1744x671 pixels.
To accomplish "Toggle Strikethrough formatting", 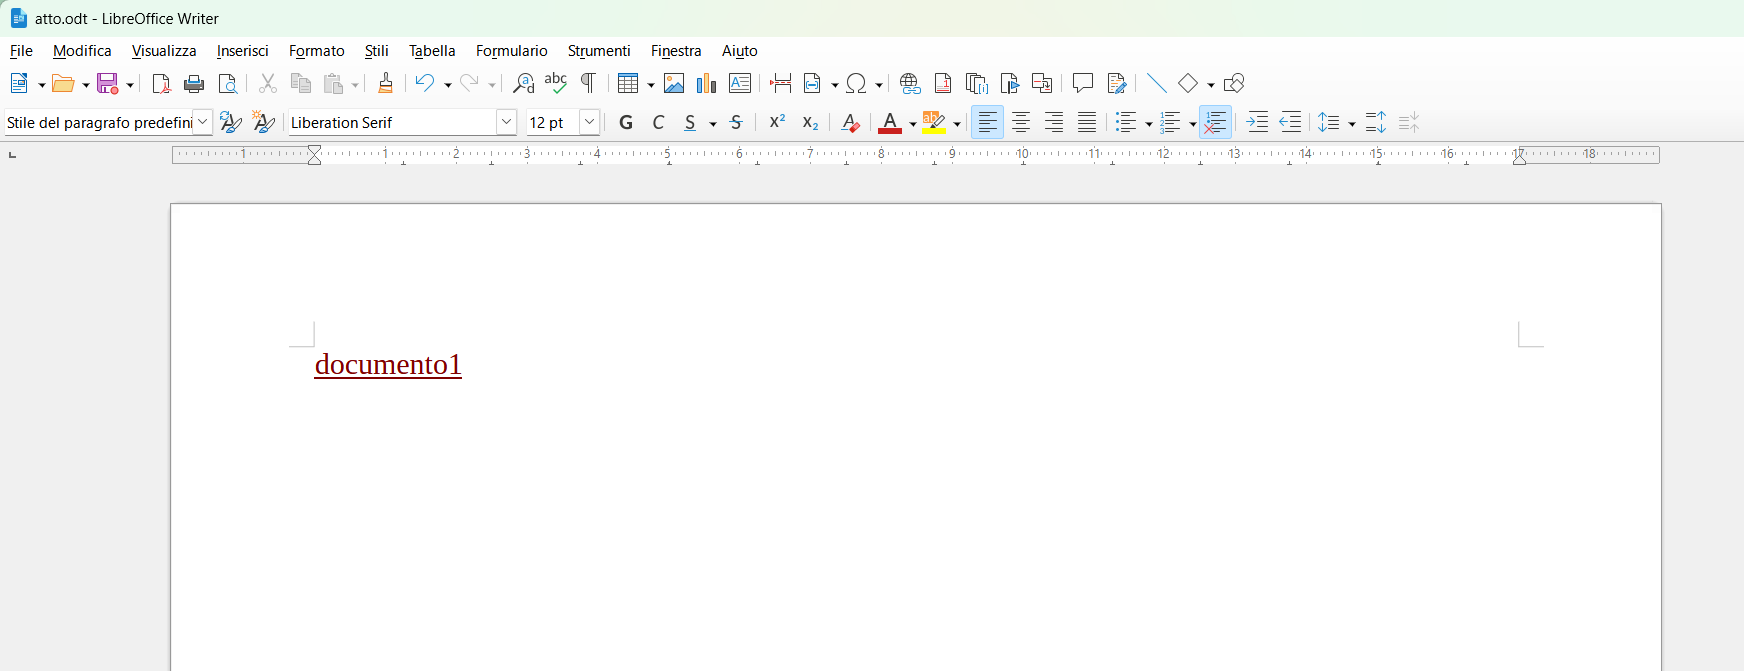I will point(736,123).
